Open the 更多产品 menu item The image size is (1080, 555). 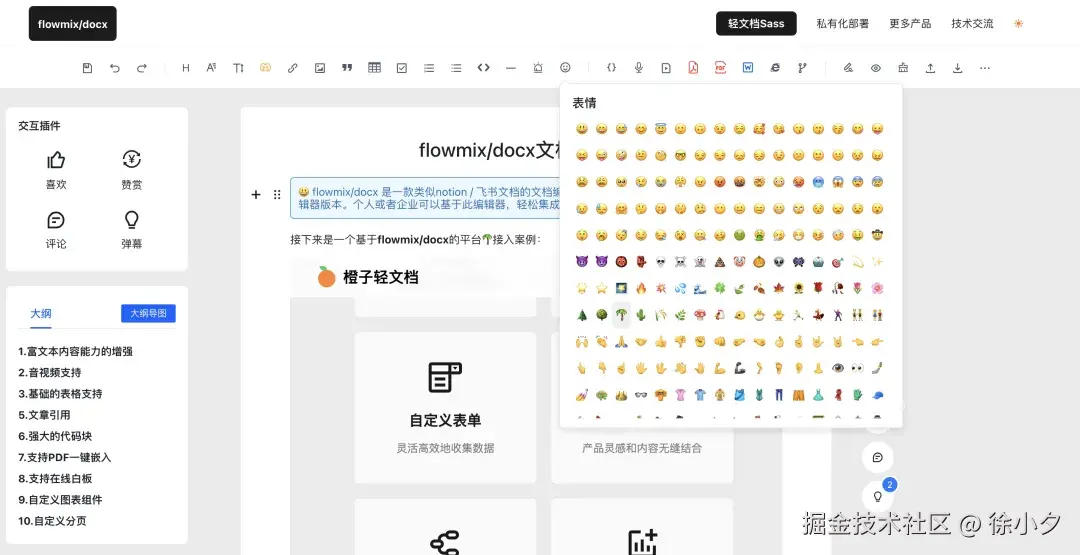(910, 23)
